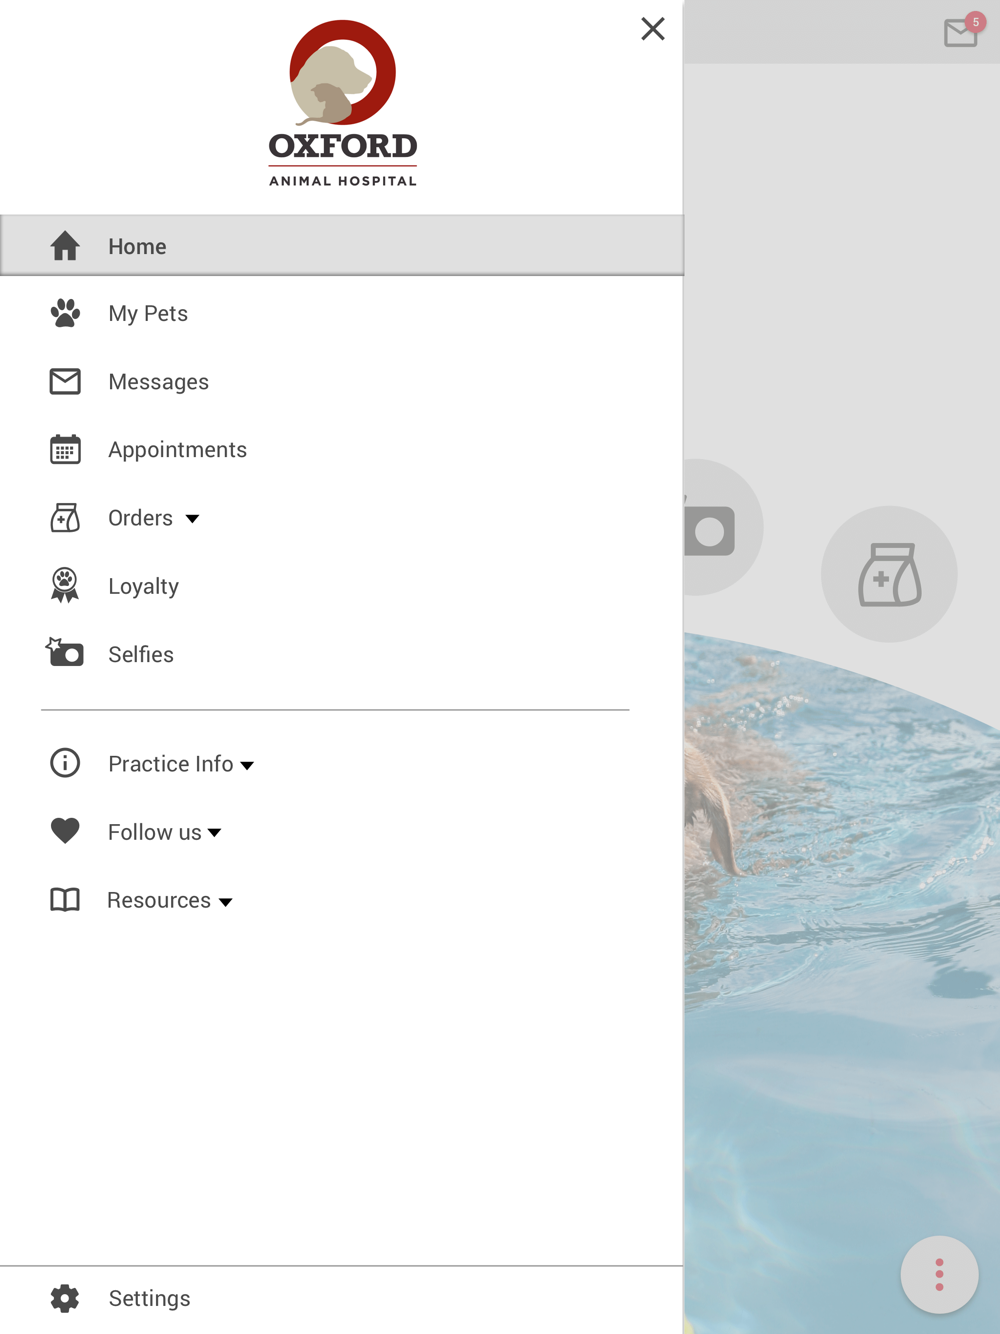
Task: Click the My Pets paw icon
Action: 65,313
